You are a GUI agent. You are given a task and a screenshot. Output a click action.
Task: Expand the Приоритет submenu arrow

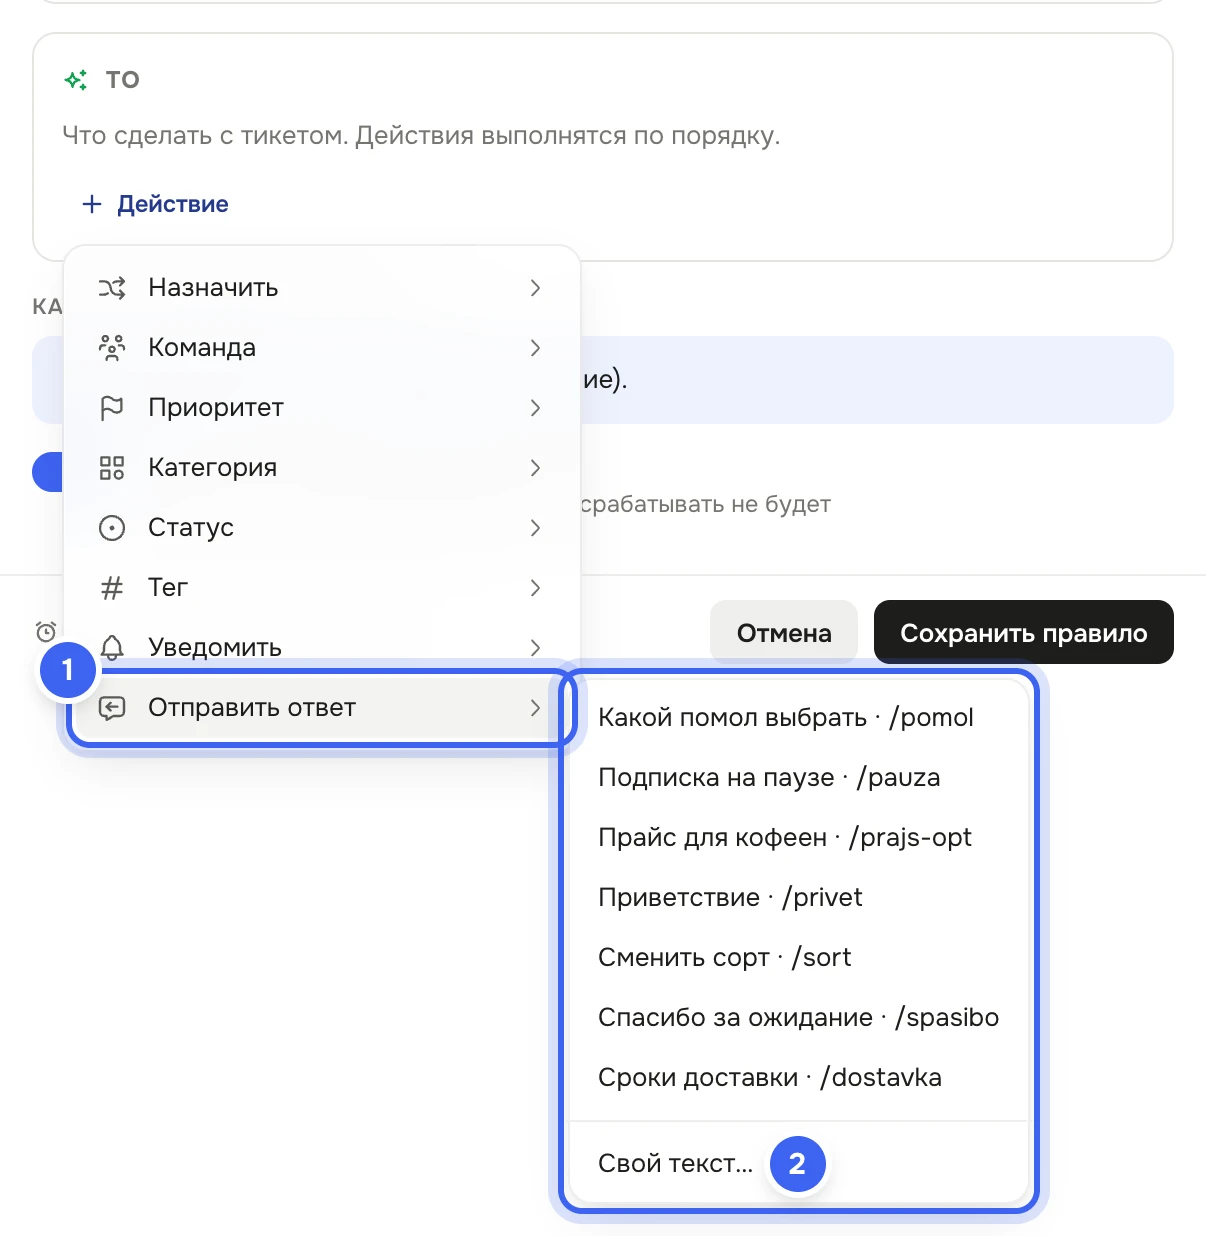coord(535,408)
